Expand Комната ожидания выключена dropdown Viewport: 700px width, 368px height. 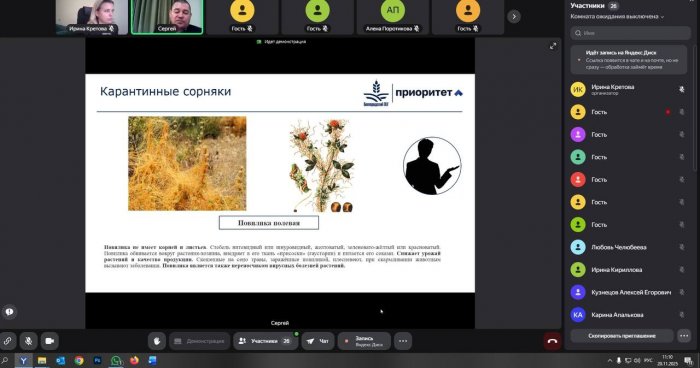tap(617, 17)
